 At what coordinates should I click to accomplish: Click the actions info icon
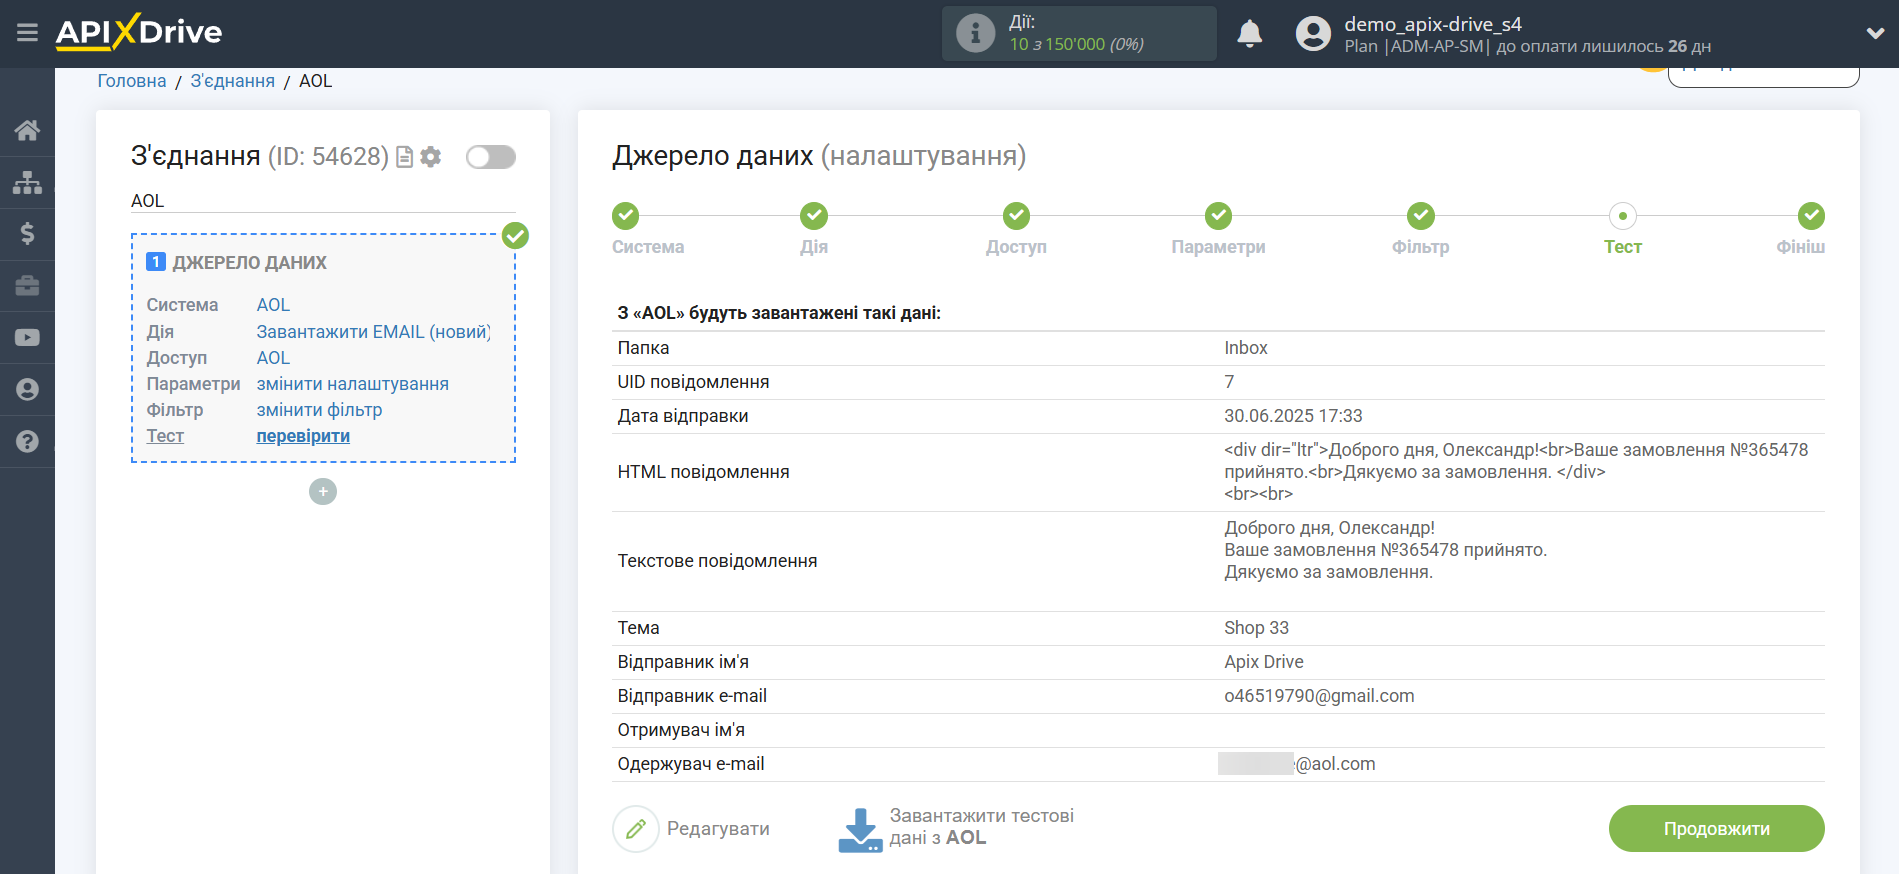pyautogui.click(x=975, y=33)
